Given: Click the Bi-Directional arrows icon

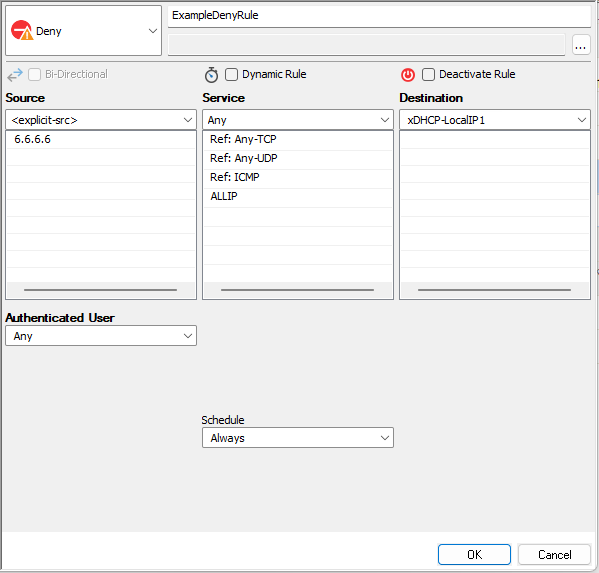Looking at the screenshot, I should 15,75.
